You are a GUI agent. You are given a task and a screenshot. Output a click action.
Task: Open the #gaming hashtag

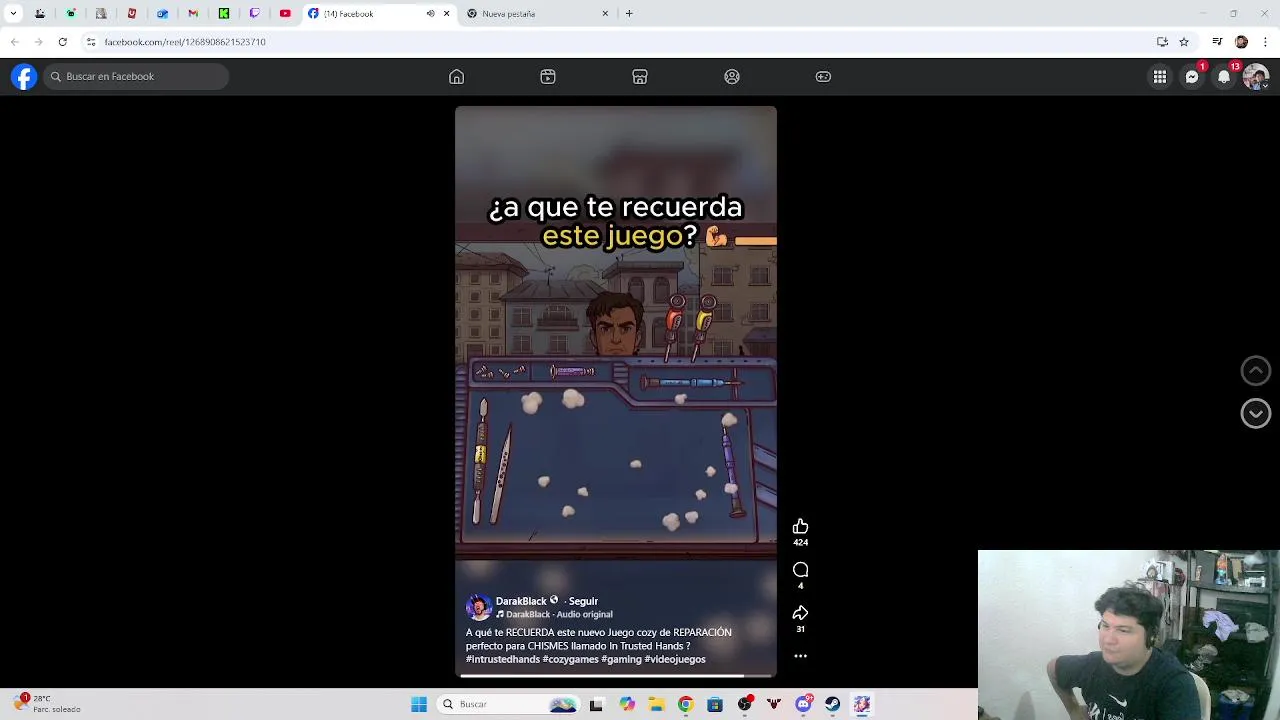[x=621, y=659]
